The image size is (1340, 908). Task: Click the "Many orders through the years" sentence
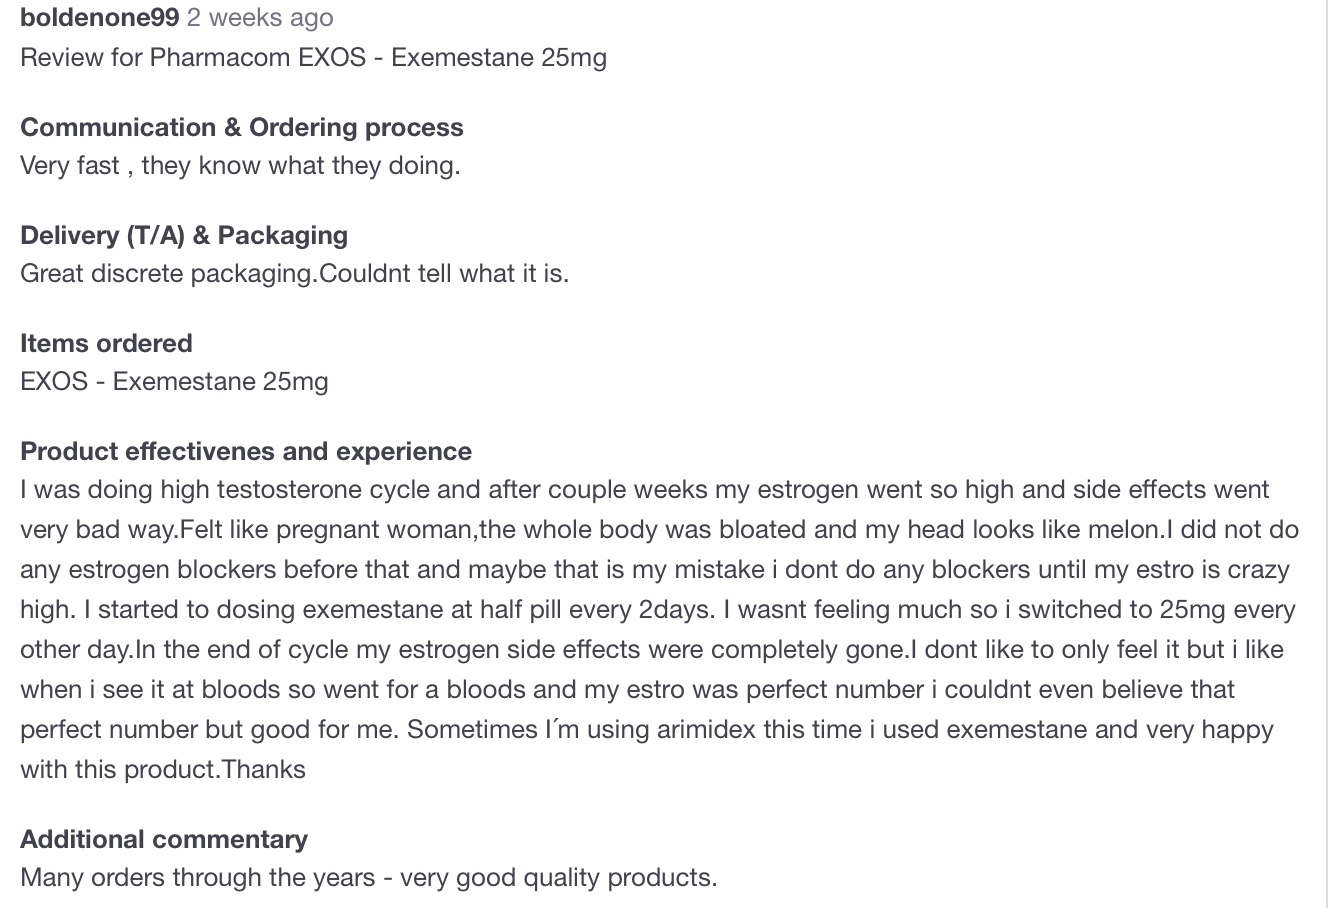(369, 877)
